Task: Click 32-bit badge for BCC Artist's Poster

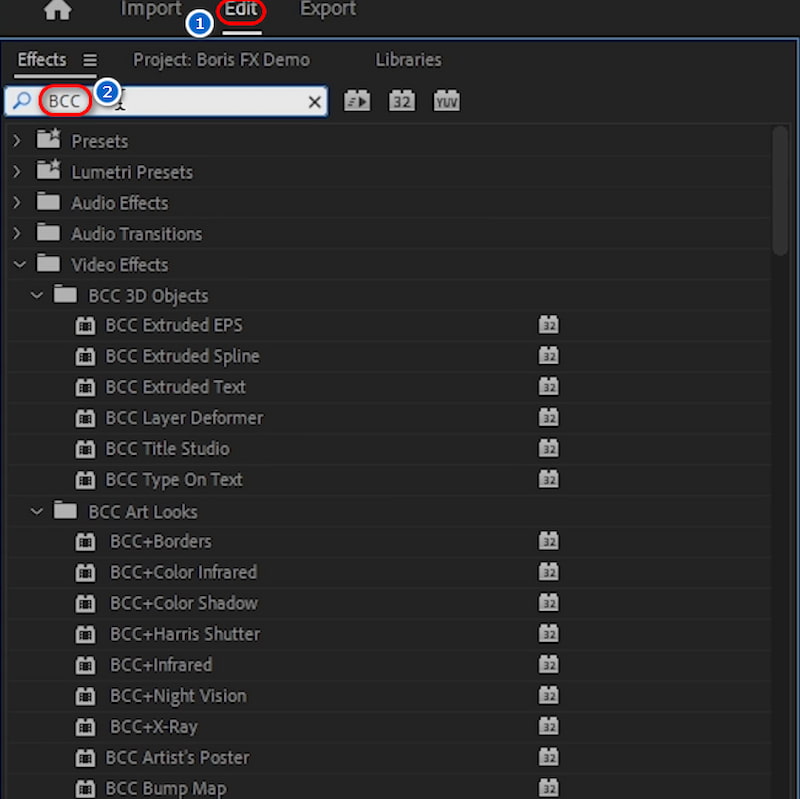Action: tap(548, 757)
